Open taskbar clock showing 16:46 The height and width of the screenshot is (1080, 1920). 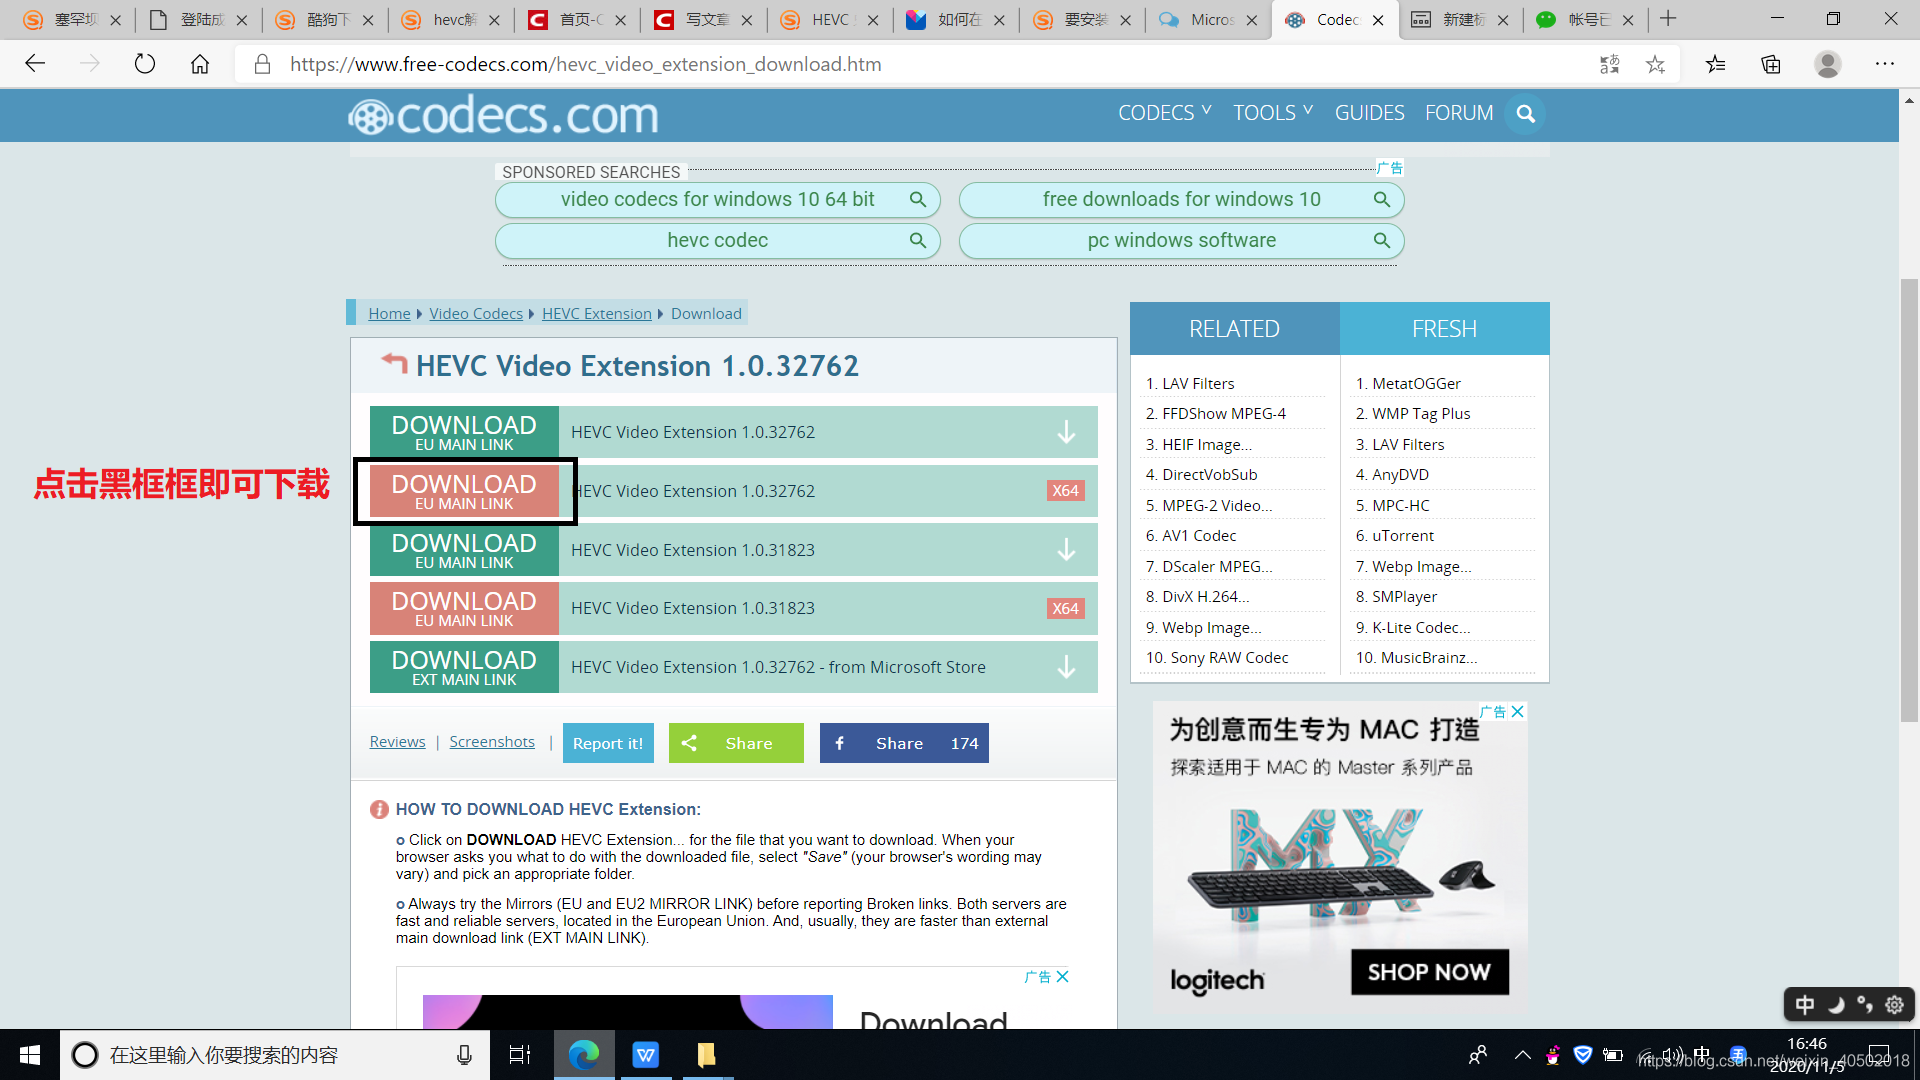(1807, 1055)
